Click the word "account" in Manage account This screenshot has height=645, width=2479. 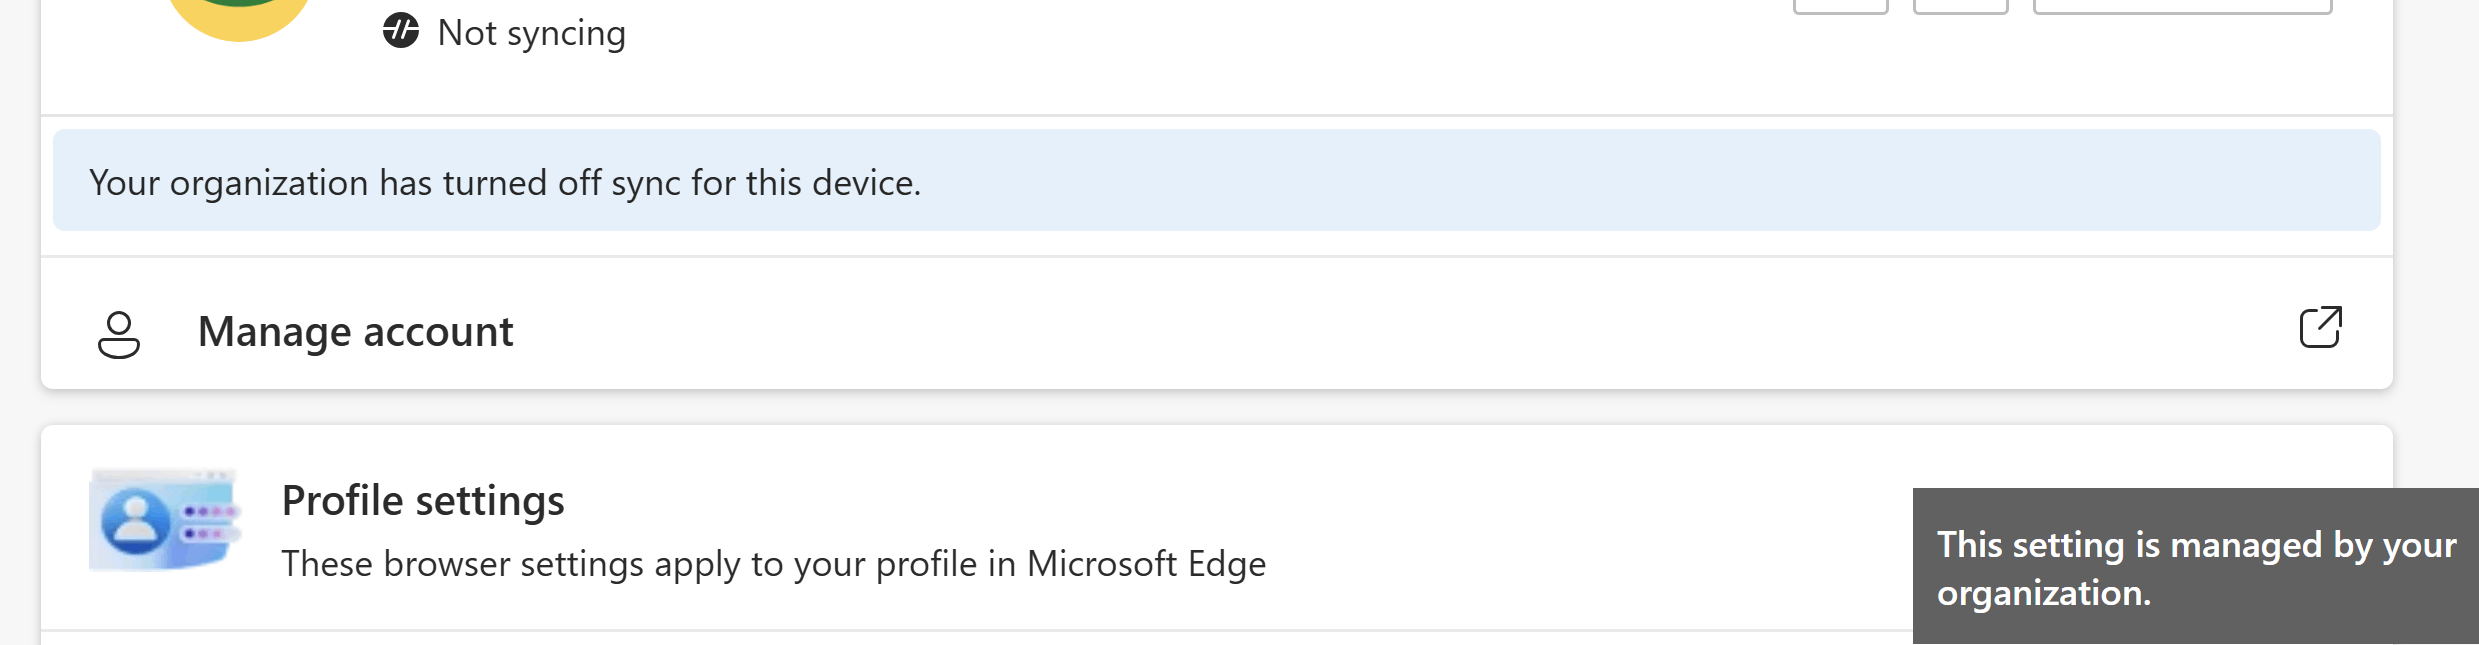pyautogui.click(x=438, y=332)
